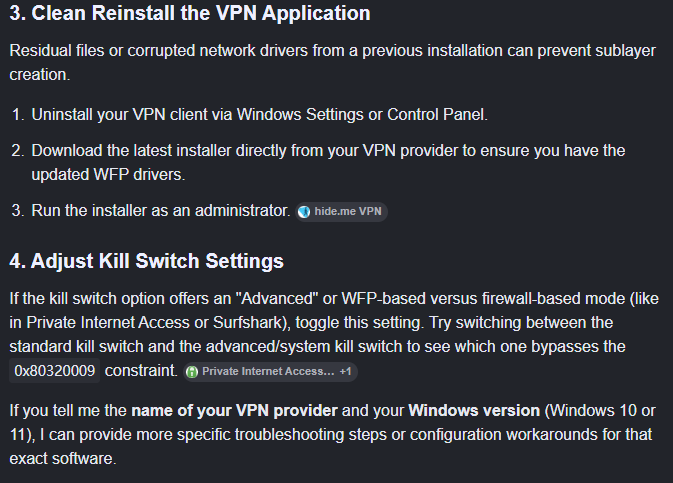Viewport: 673px width, 483px height.
Task: Click the Clean Reinstall the VPN Application heading
Action: [190, 13]
